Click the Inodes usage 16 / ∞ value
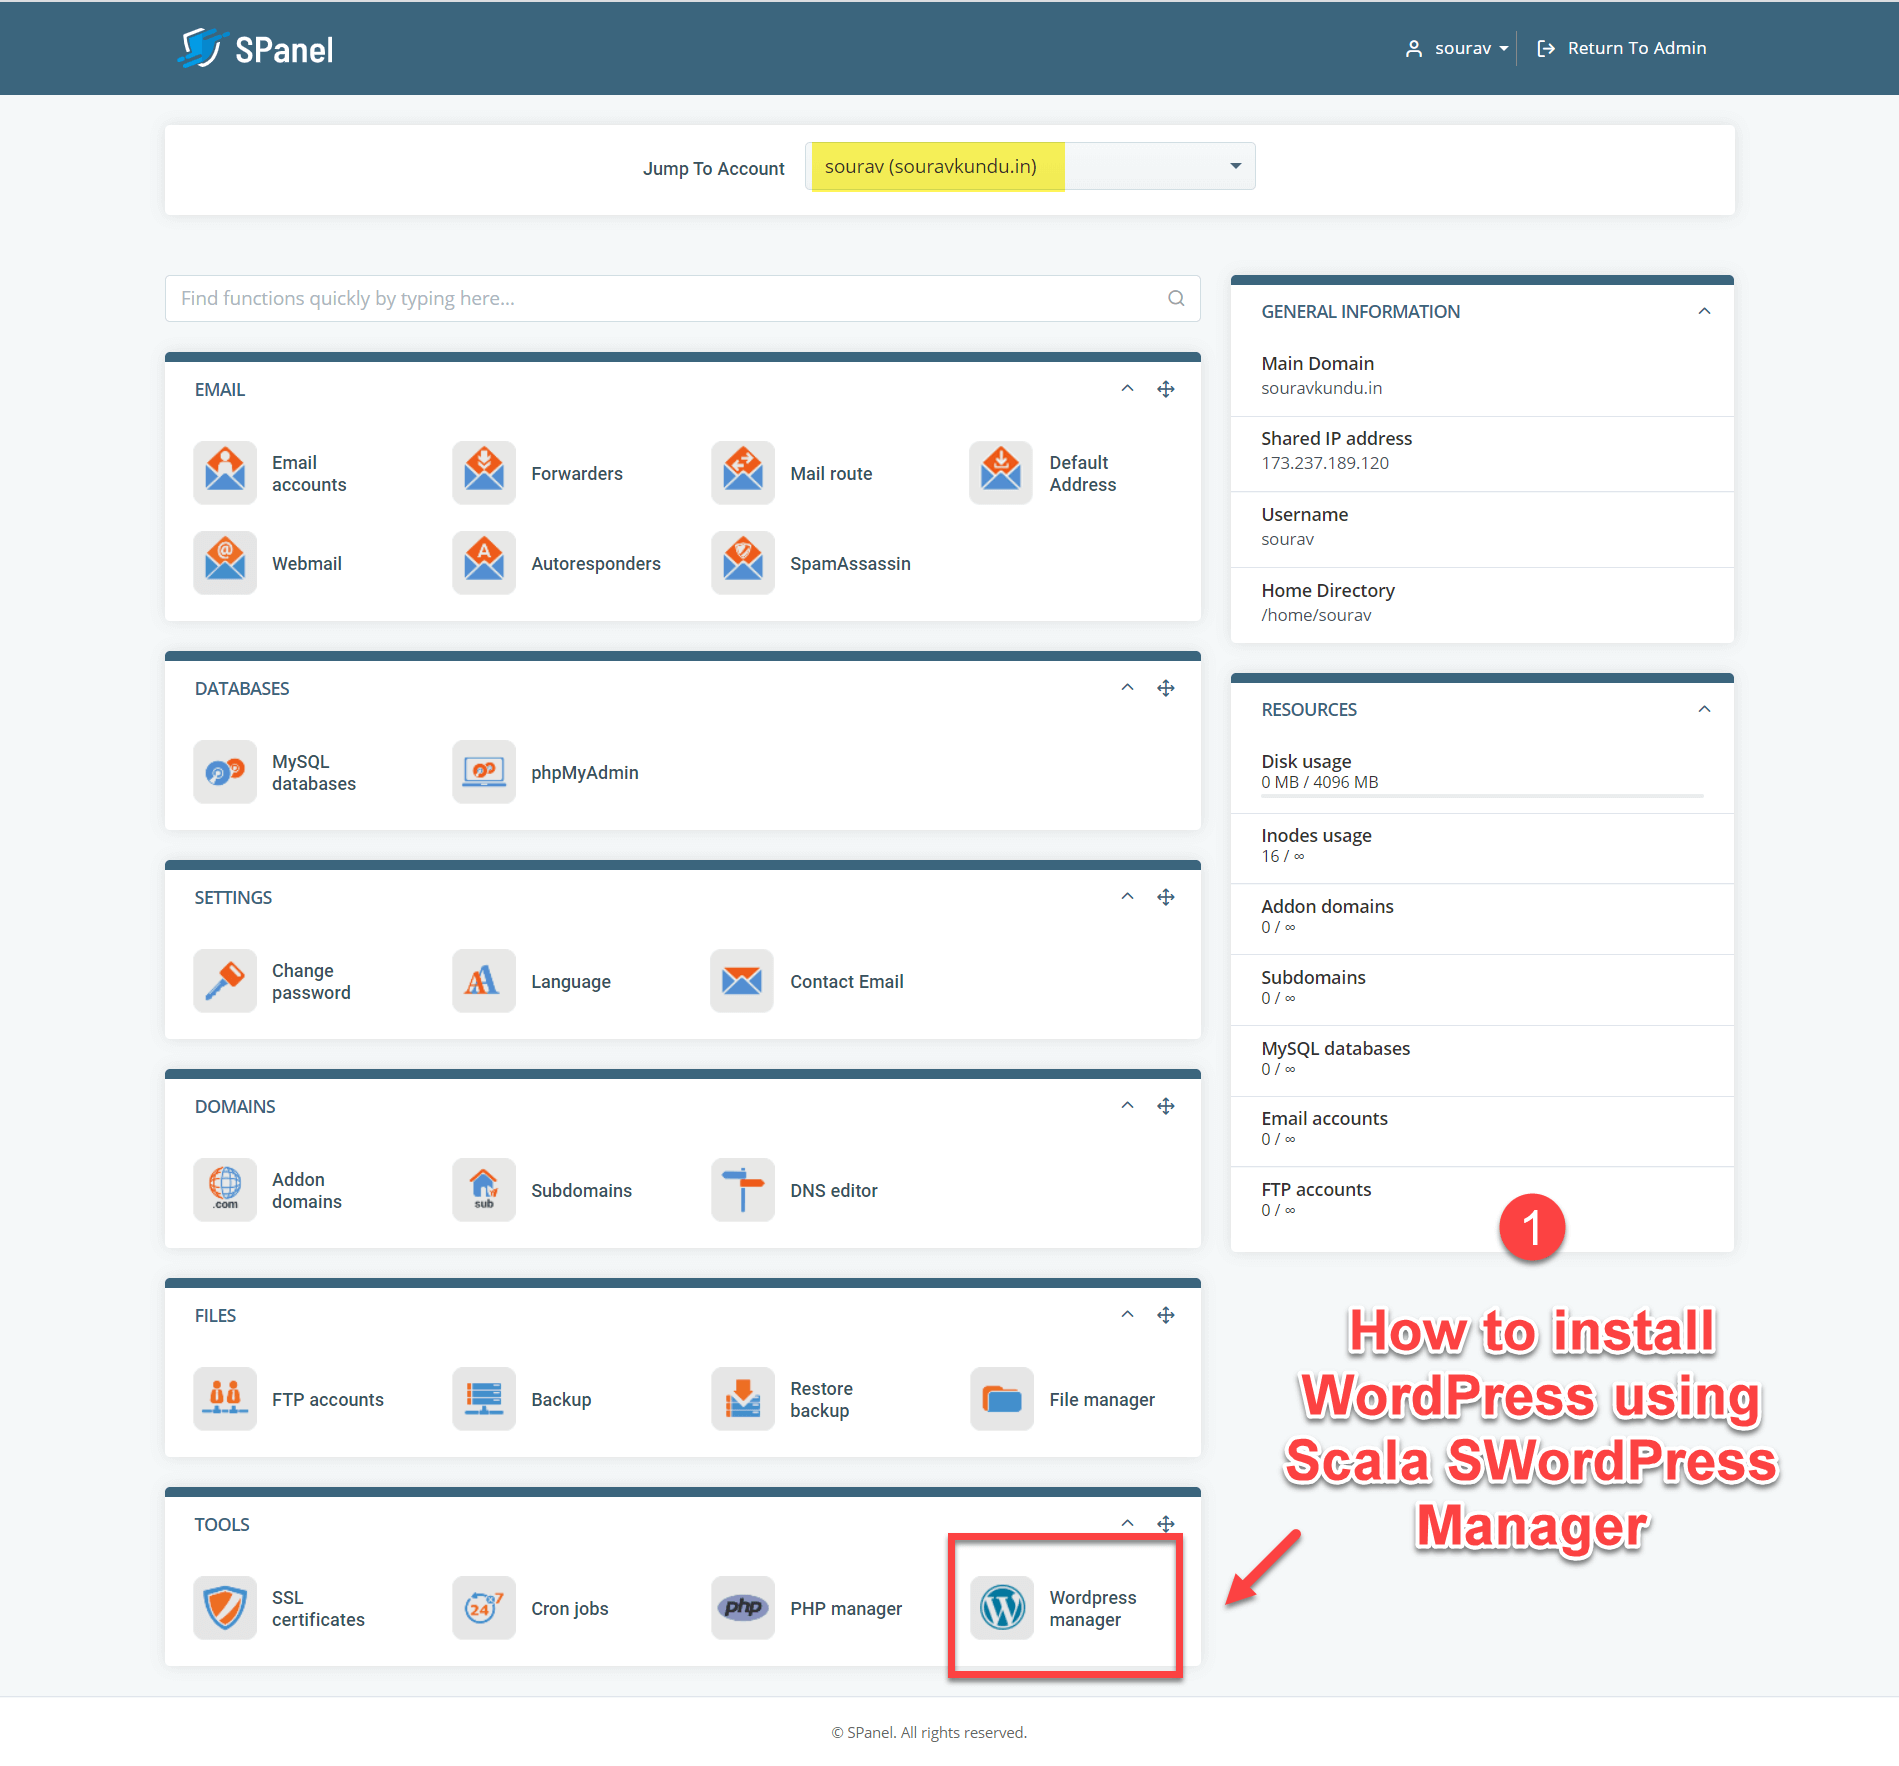 coord(1282,856)
